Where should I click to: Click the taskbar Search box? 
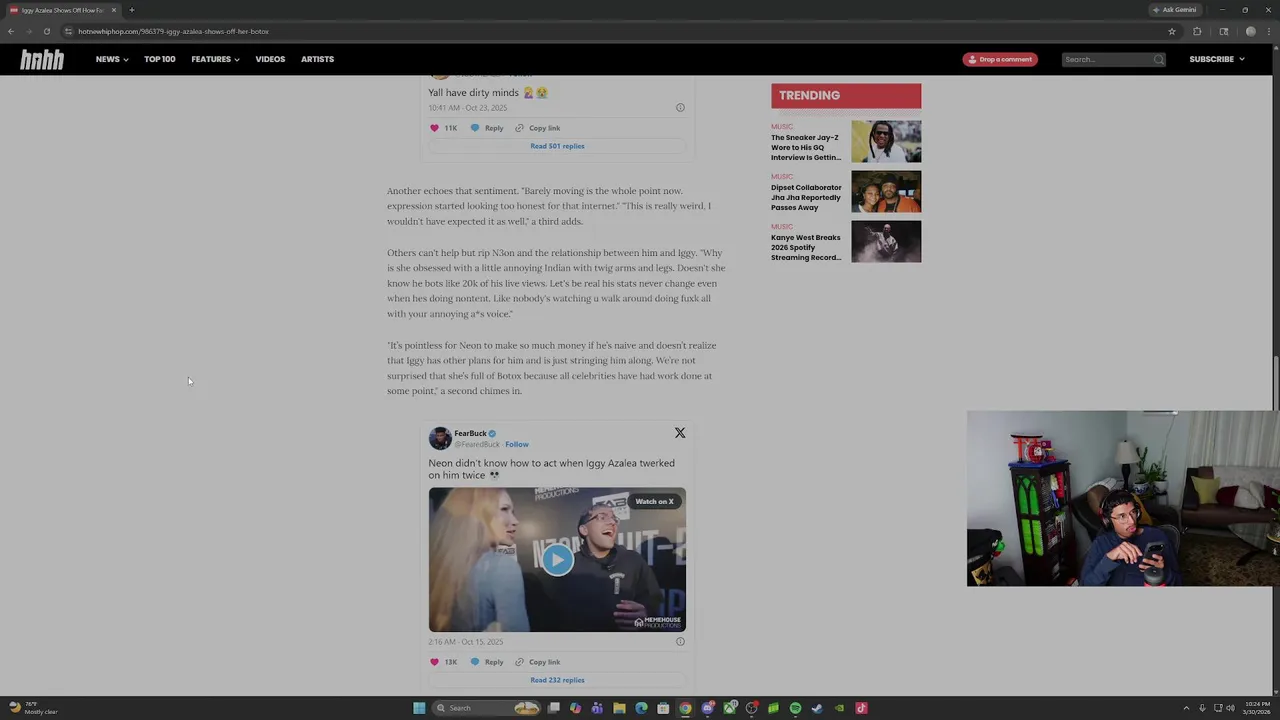(x=486, y=708)
